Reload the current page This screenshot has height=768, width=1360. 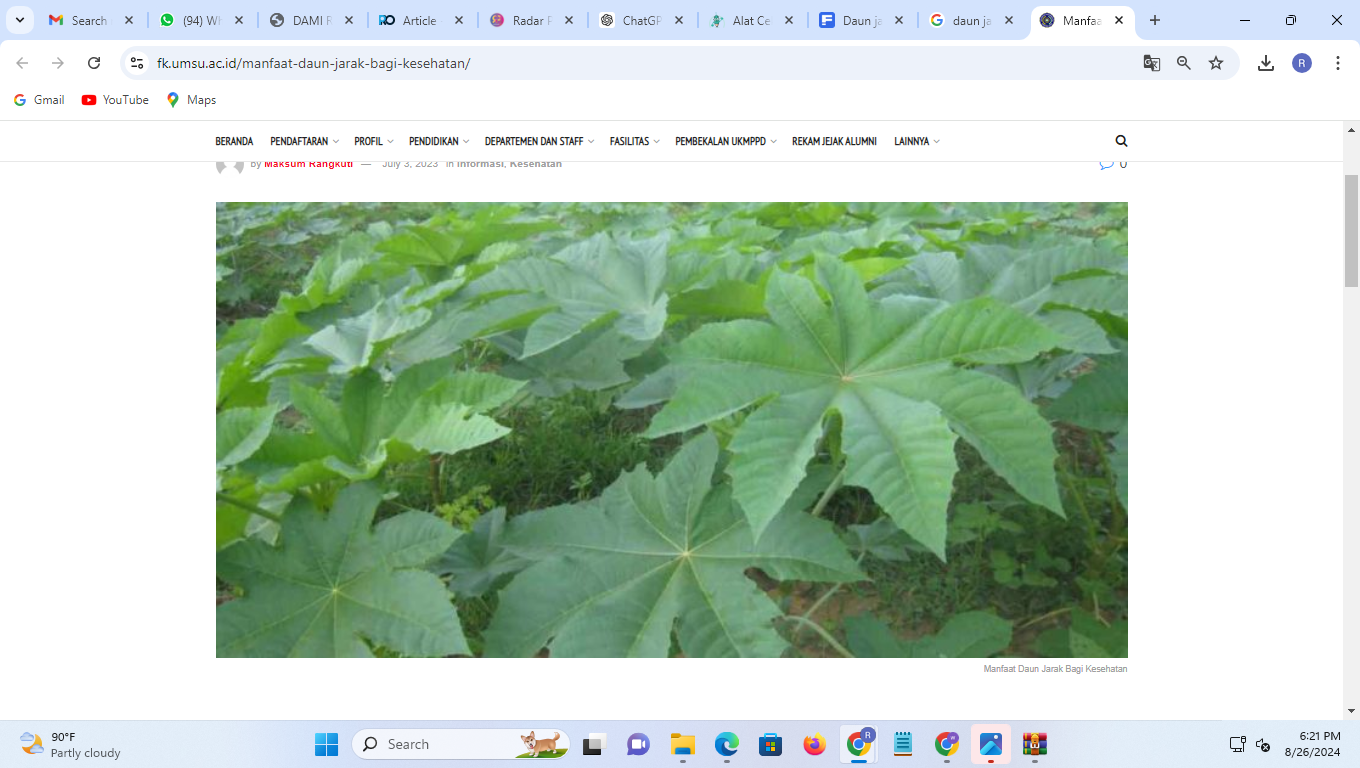click(94, 62)
